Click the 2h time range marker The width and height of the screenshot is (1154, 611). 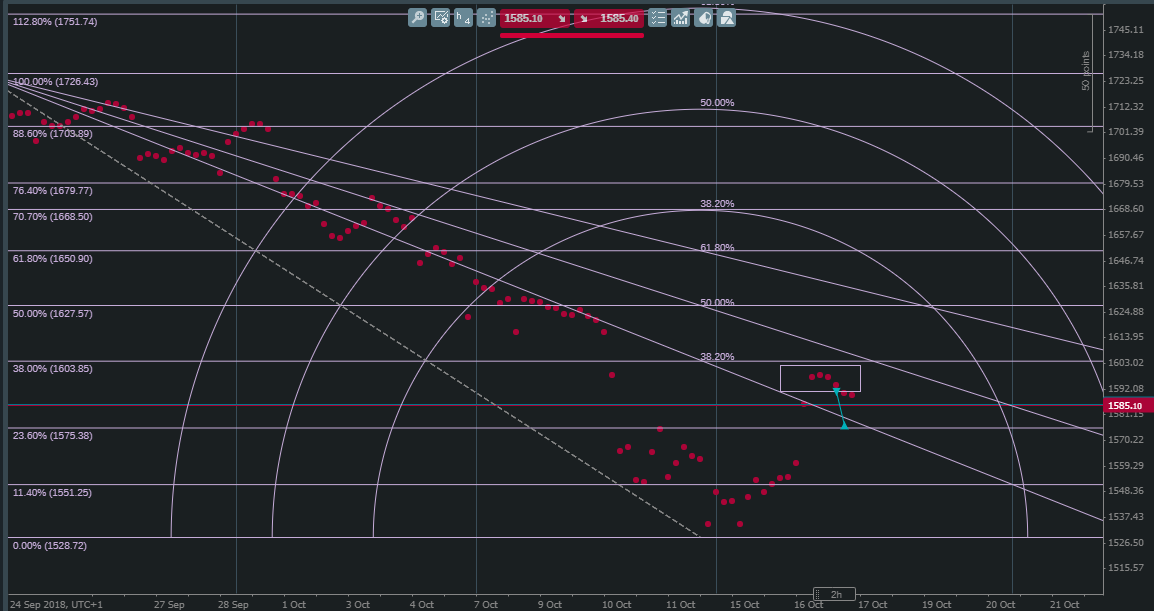pyautogui.click(x=835, y=594)
